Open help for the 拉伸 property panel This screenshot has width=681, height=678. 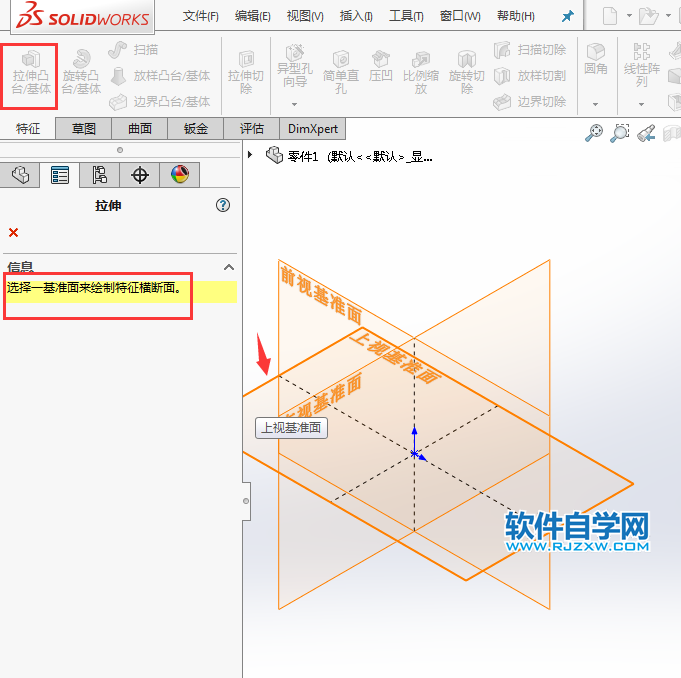(x=223, y=205)
